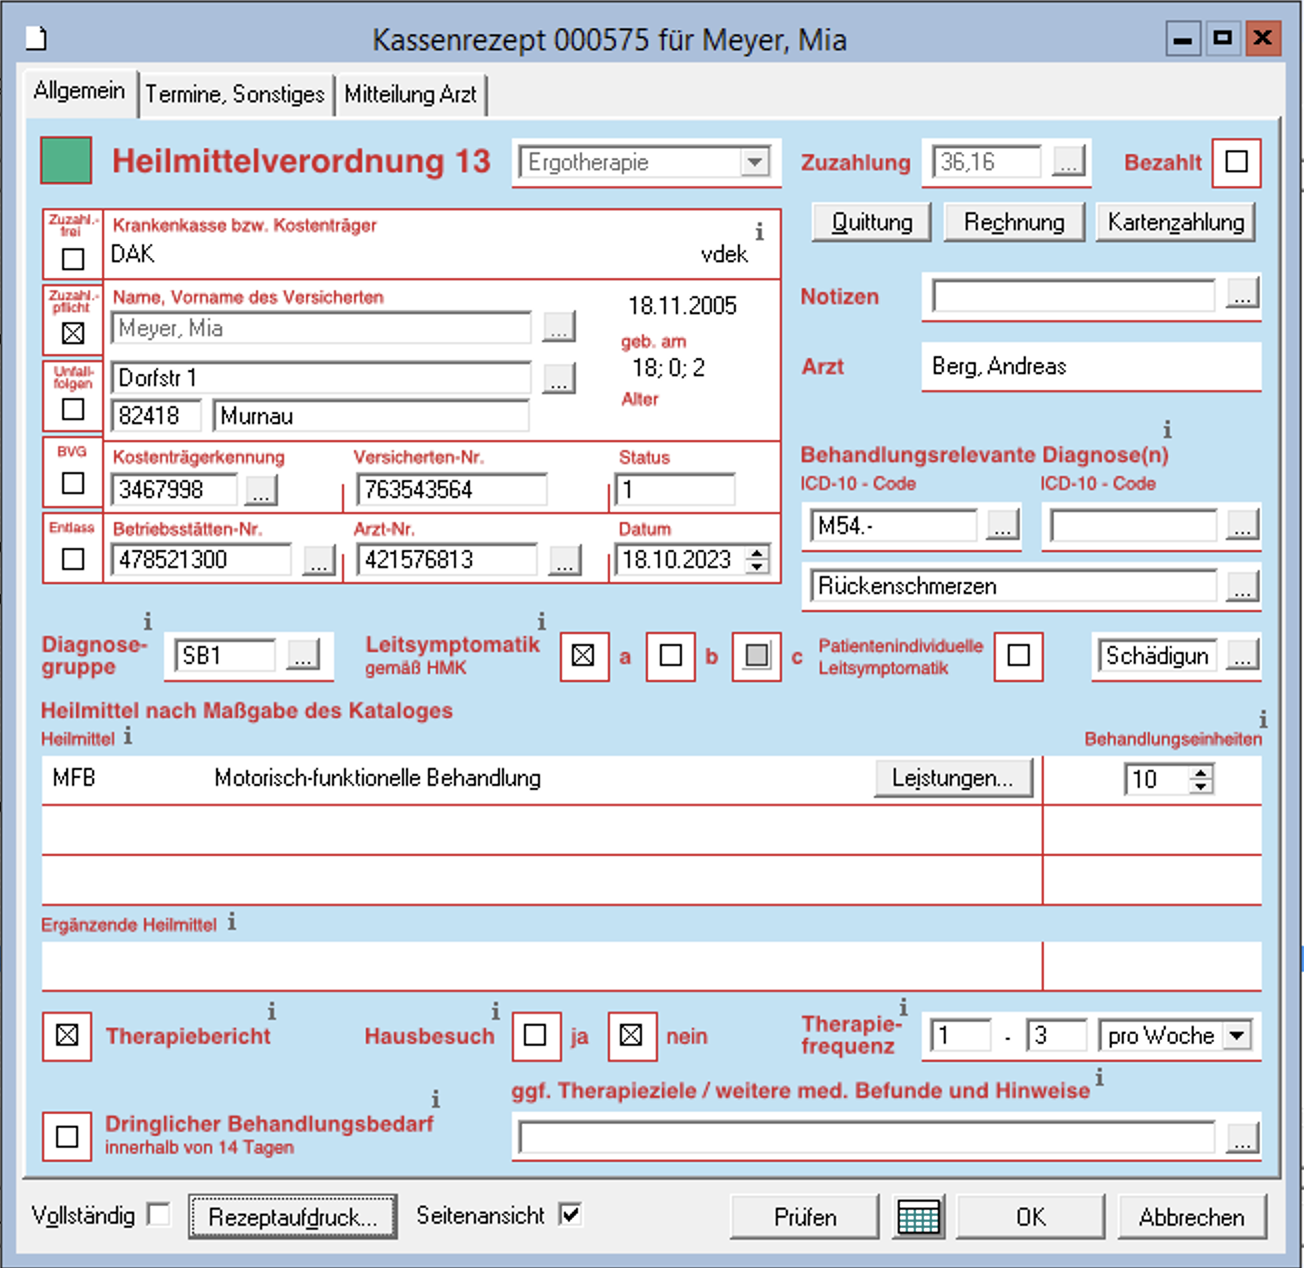Screen dimensions: 1304x1268
Task: Open the pro Woche frequency dropdown
Action: coord(1237,1036)
